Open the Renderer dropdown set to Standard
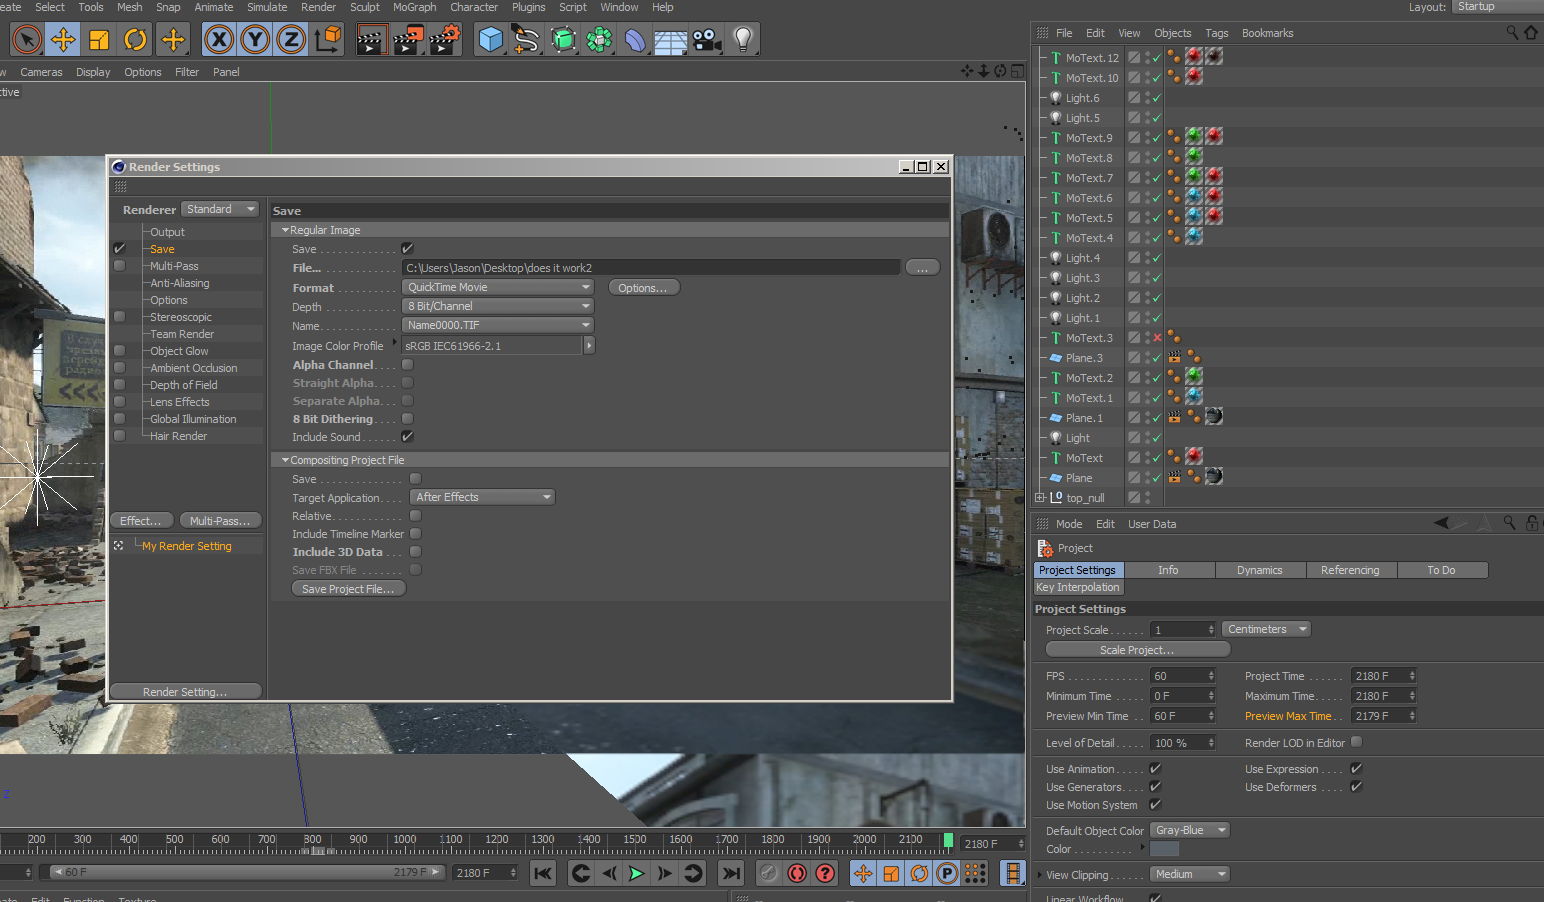This screenshot has height=902, width=1544. (x=221, y=209)
